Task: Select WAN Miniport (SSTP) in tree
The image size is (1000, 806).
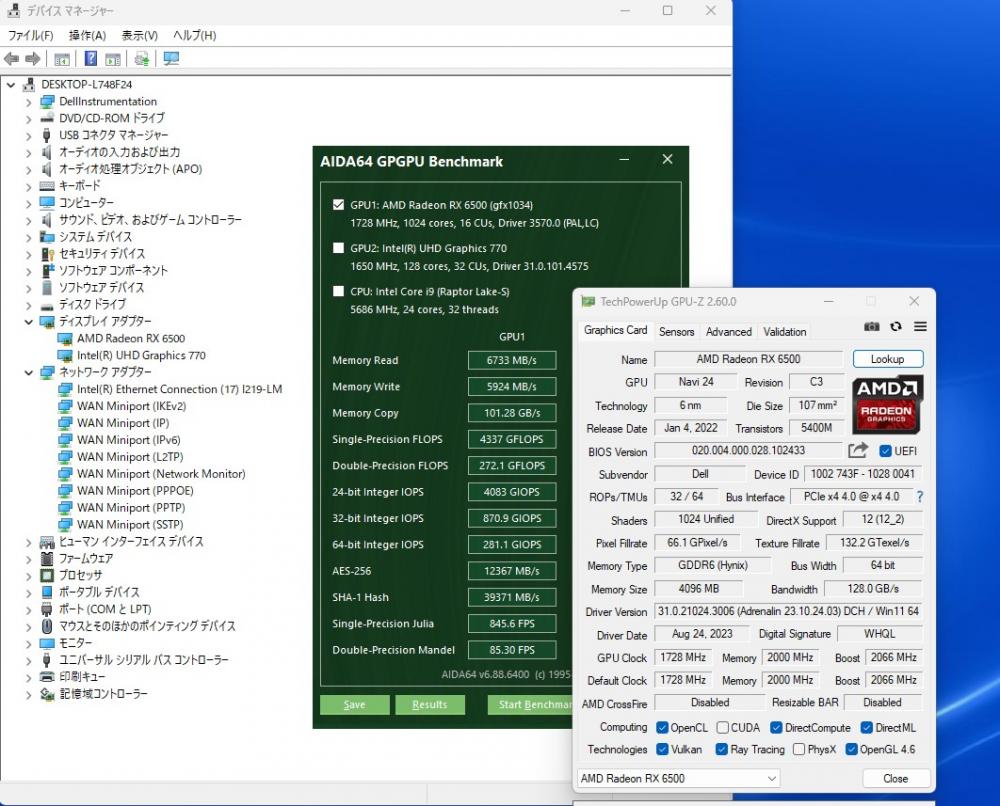Action: click(x=130, y=524)
